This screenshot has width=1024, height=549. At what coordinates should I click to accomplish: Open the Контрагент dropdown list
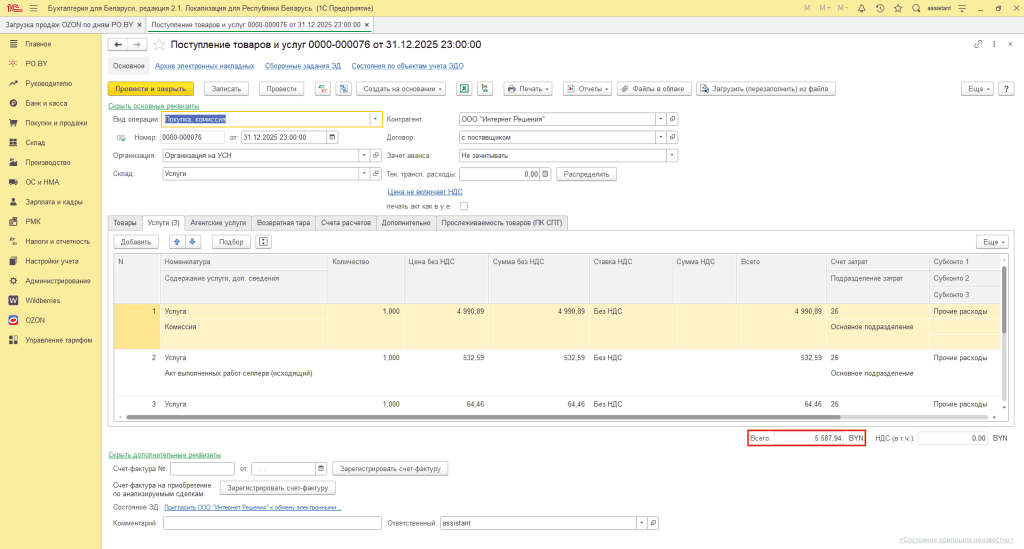660,119
